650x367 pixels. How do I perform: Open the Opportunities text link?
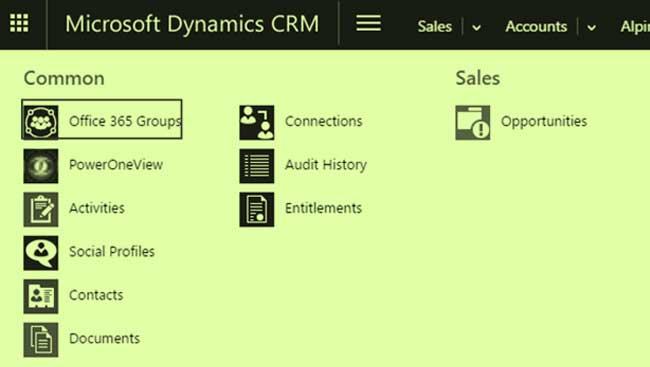point(544,122)
